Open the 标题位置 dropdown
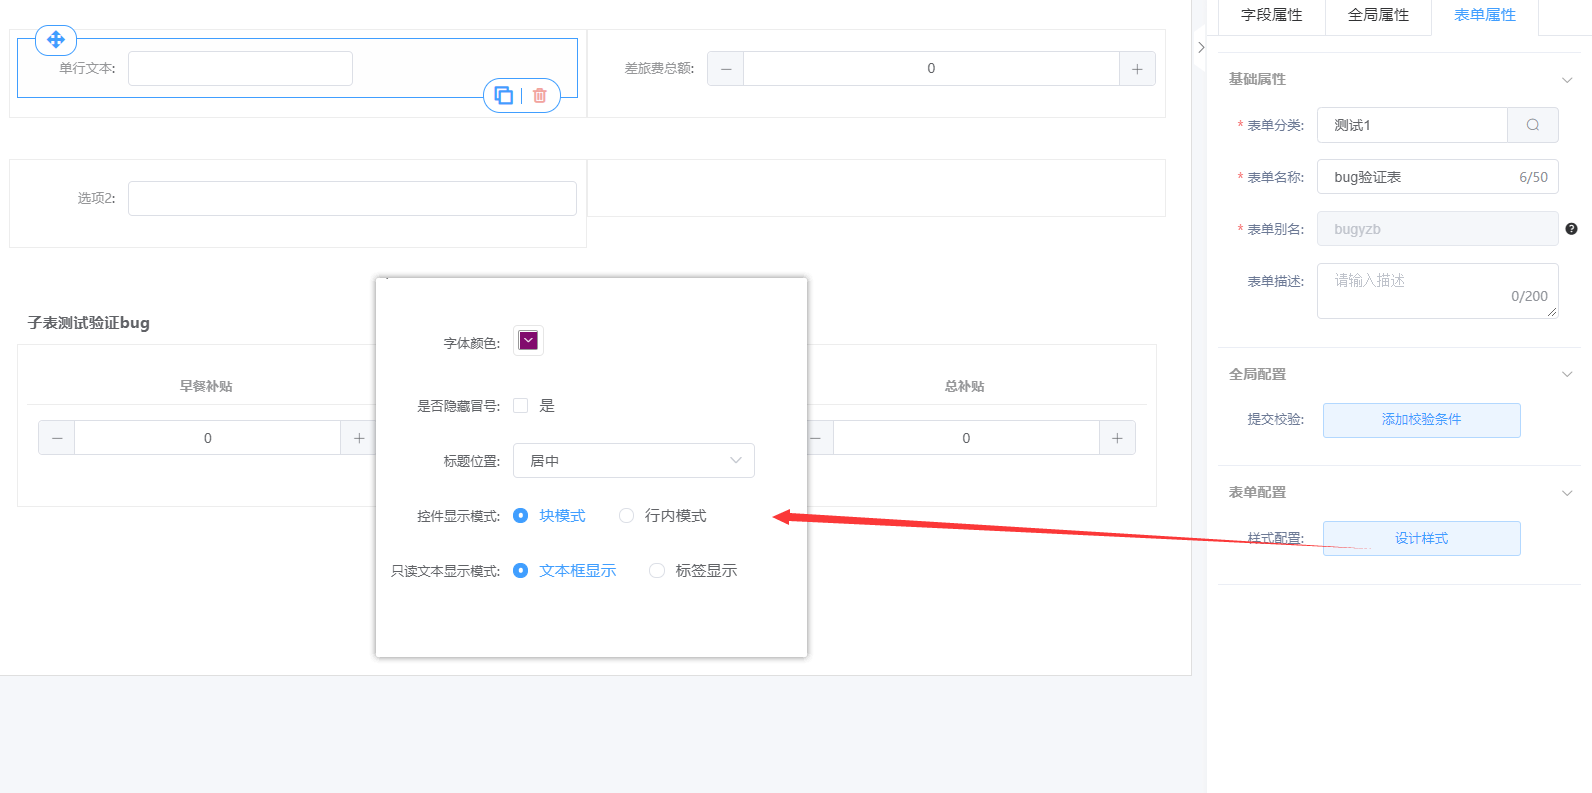Viewport: 1592px width, 793px height. (633, 461)
